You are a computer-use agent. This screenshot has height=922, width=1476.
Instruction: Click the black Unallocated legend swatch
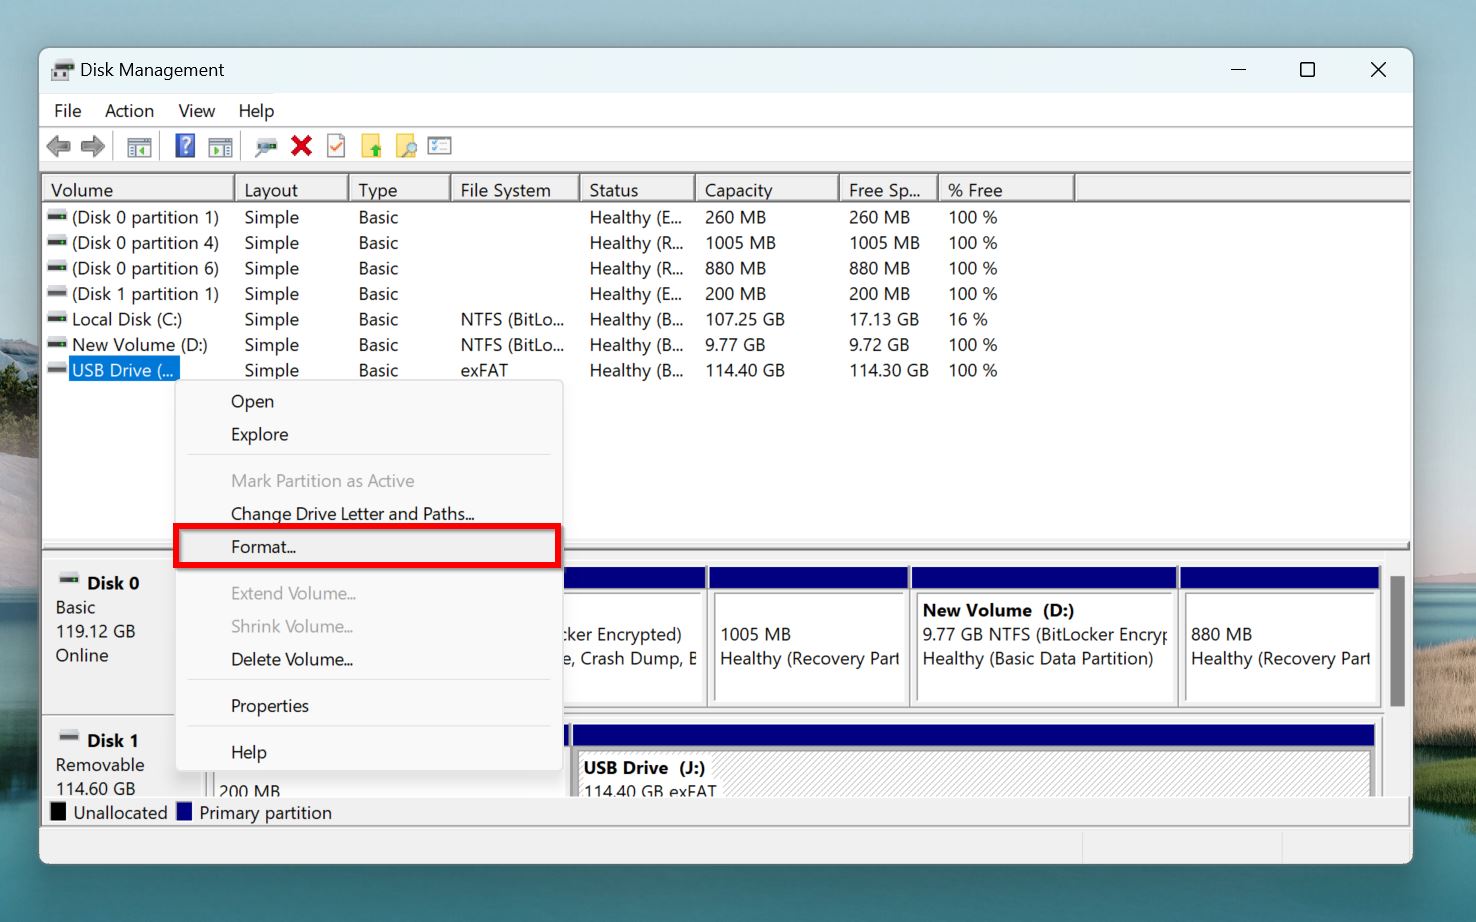[x=59, y=811]
